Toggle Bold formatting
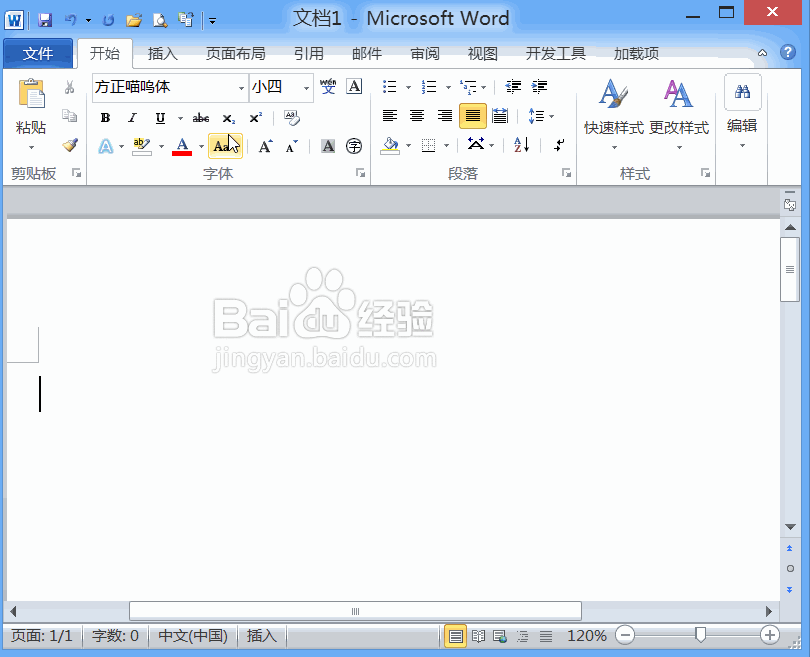This screenshot has height=657, width=810. click(105, 118)
